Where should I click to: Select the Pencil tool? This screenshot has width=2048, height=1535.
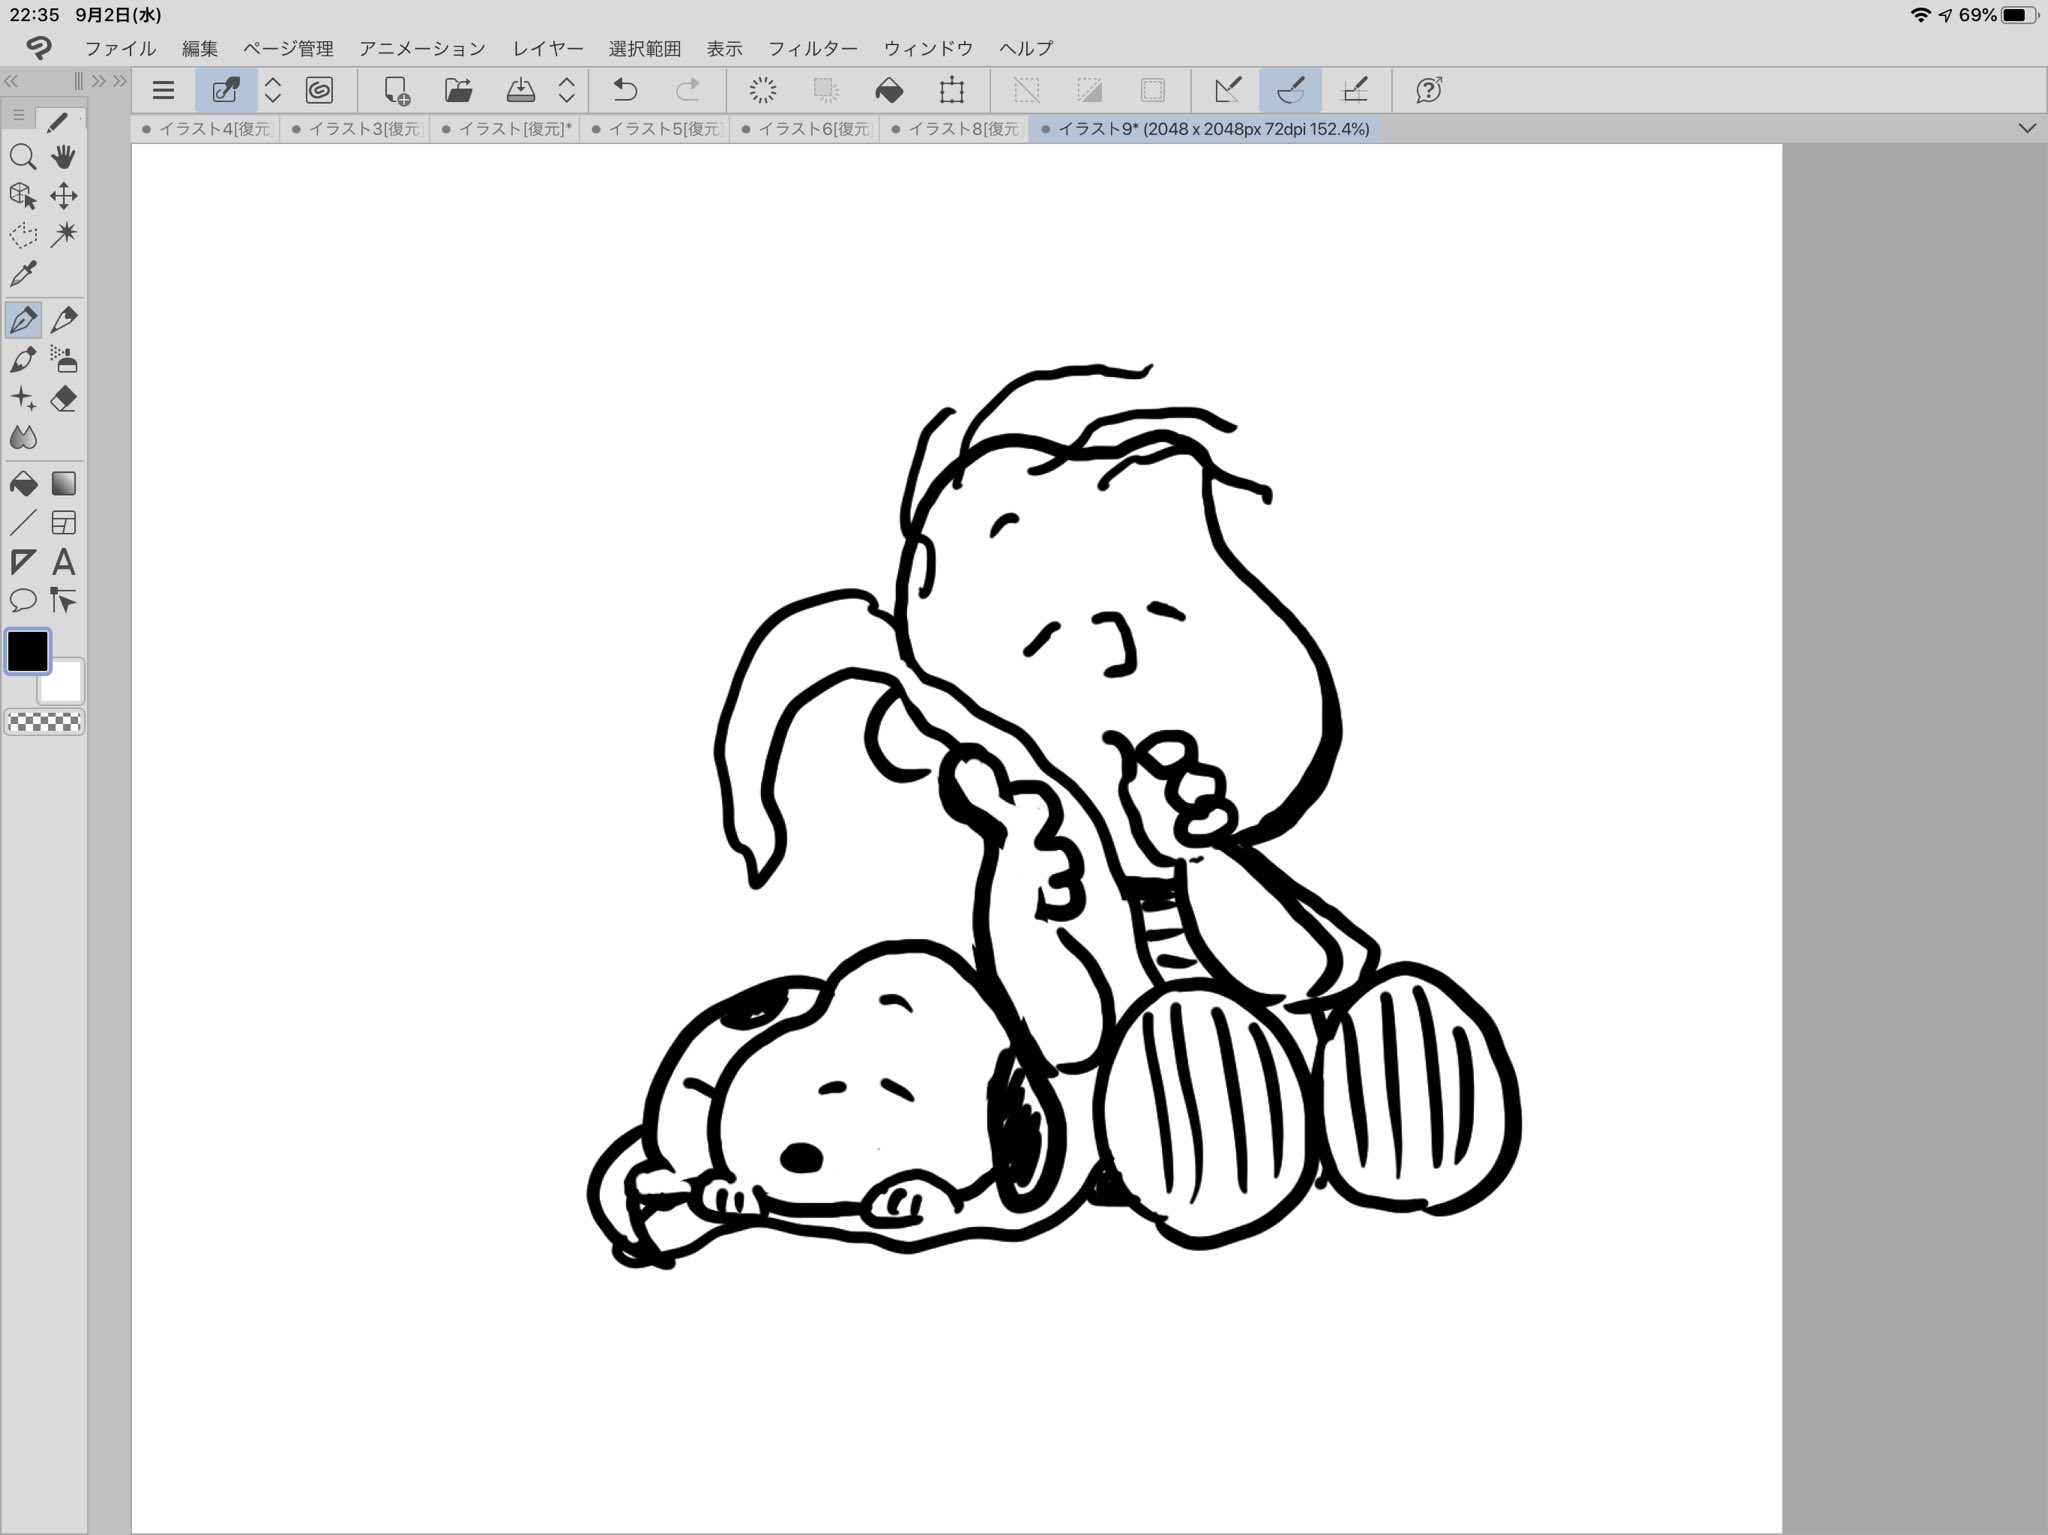coord(63,320)
